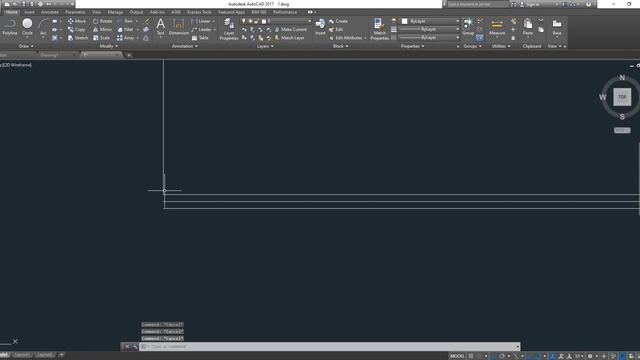Toggle grid display in status bar
This screenshot has height=360, width=640.
[471, 356]
